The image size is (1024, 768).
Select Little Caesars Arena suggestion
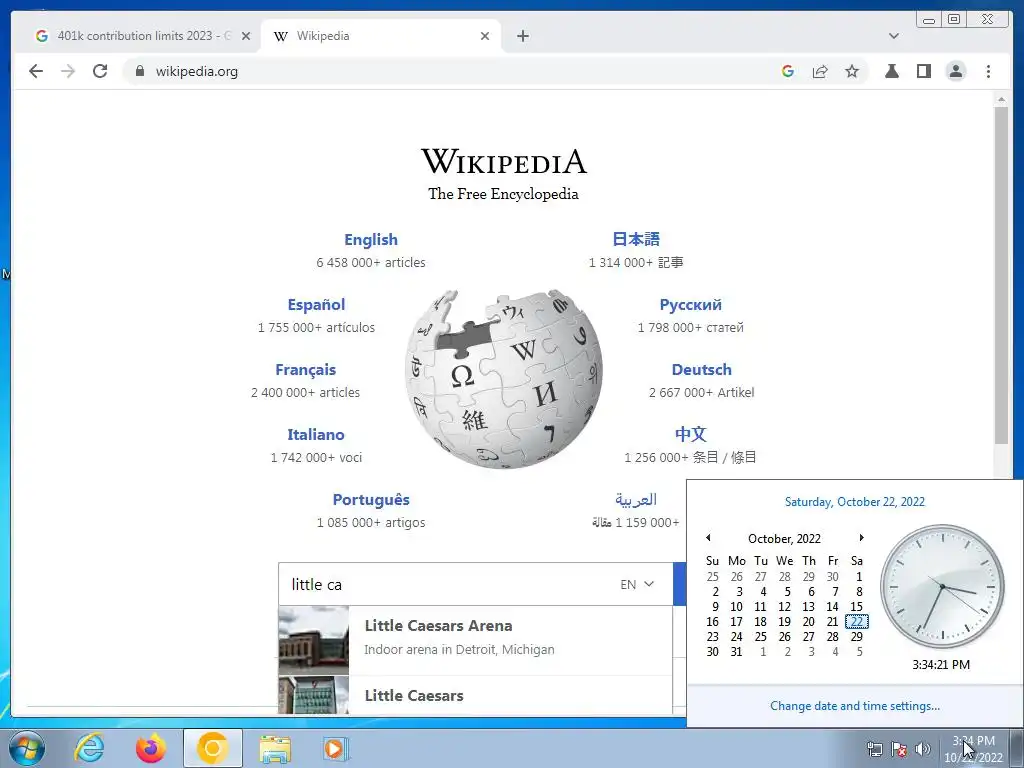tap(475, 640)
